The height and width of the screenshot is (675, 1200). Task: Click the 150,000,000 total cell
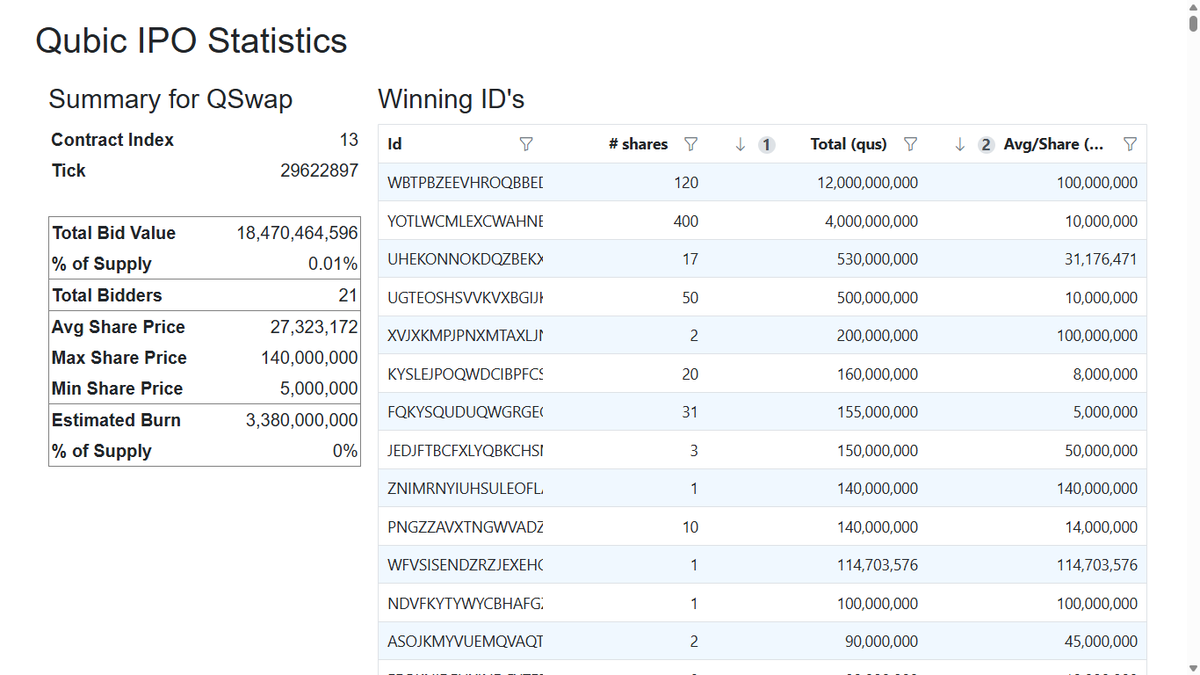pyautogui.click(x=818, y=451)
